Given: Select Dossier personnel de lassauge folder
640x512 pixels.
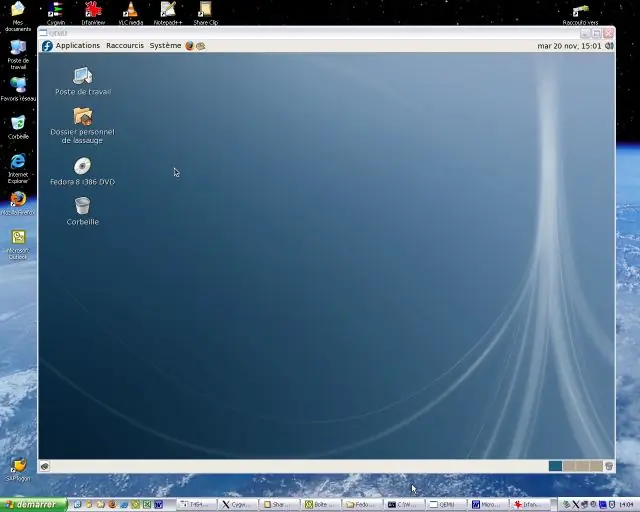Looking at the screenshot, I should click(82, 125).
